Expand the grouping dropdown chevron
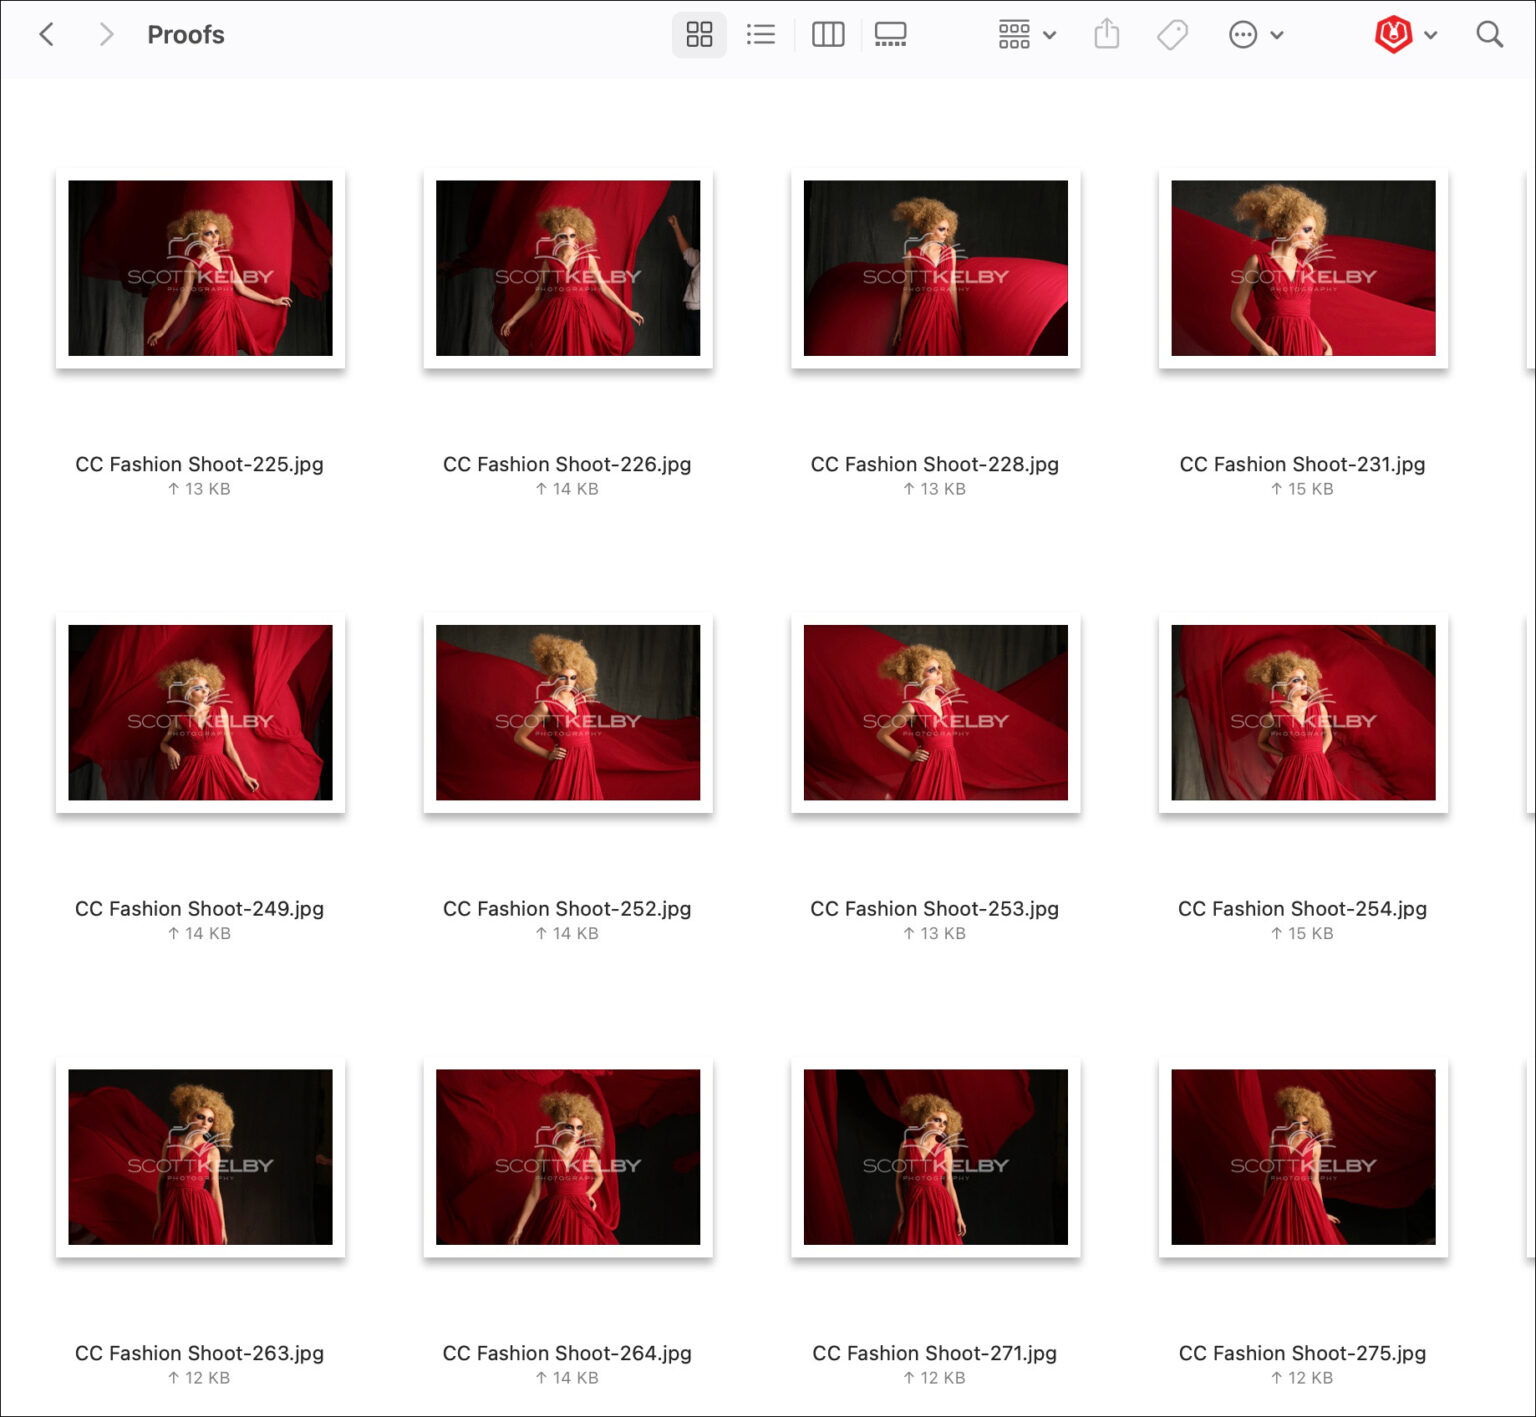The width and height of the screenshot is (1536, 1417). [1049, 34]
